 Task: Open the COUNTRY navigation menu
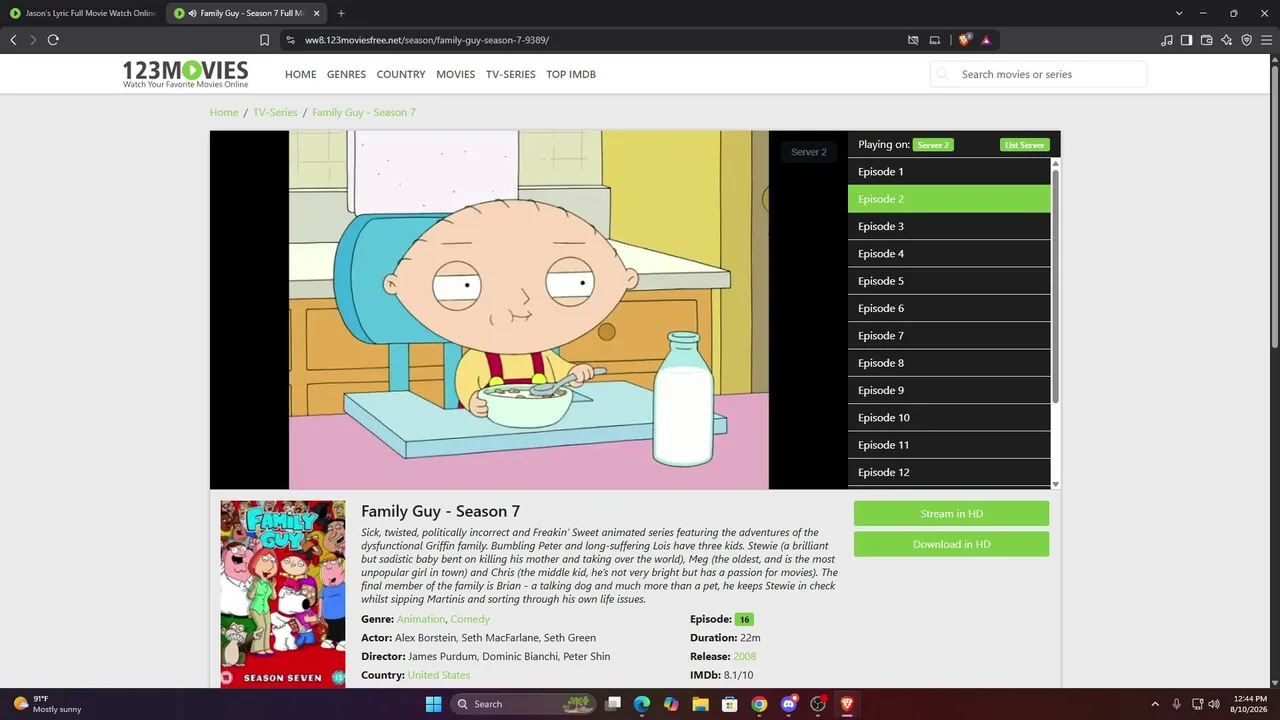(401, 74)
